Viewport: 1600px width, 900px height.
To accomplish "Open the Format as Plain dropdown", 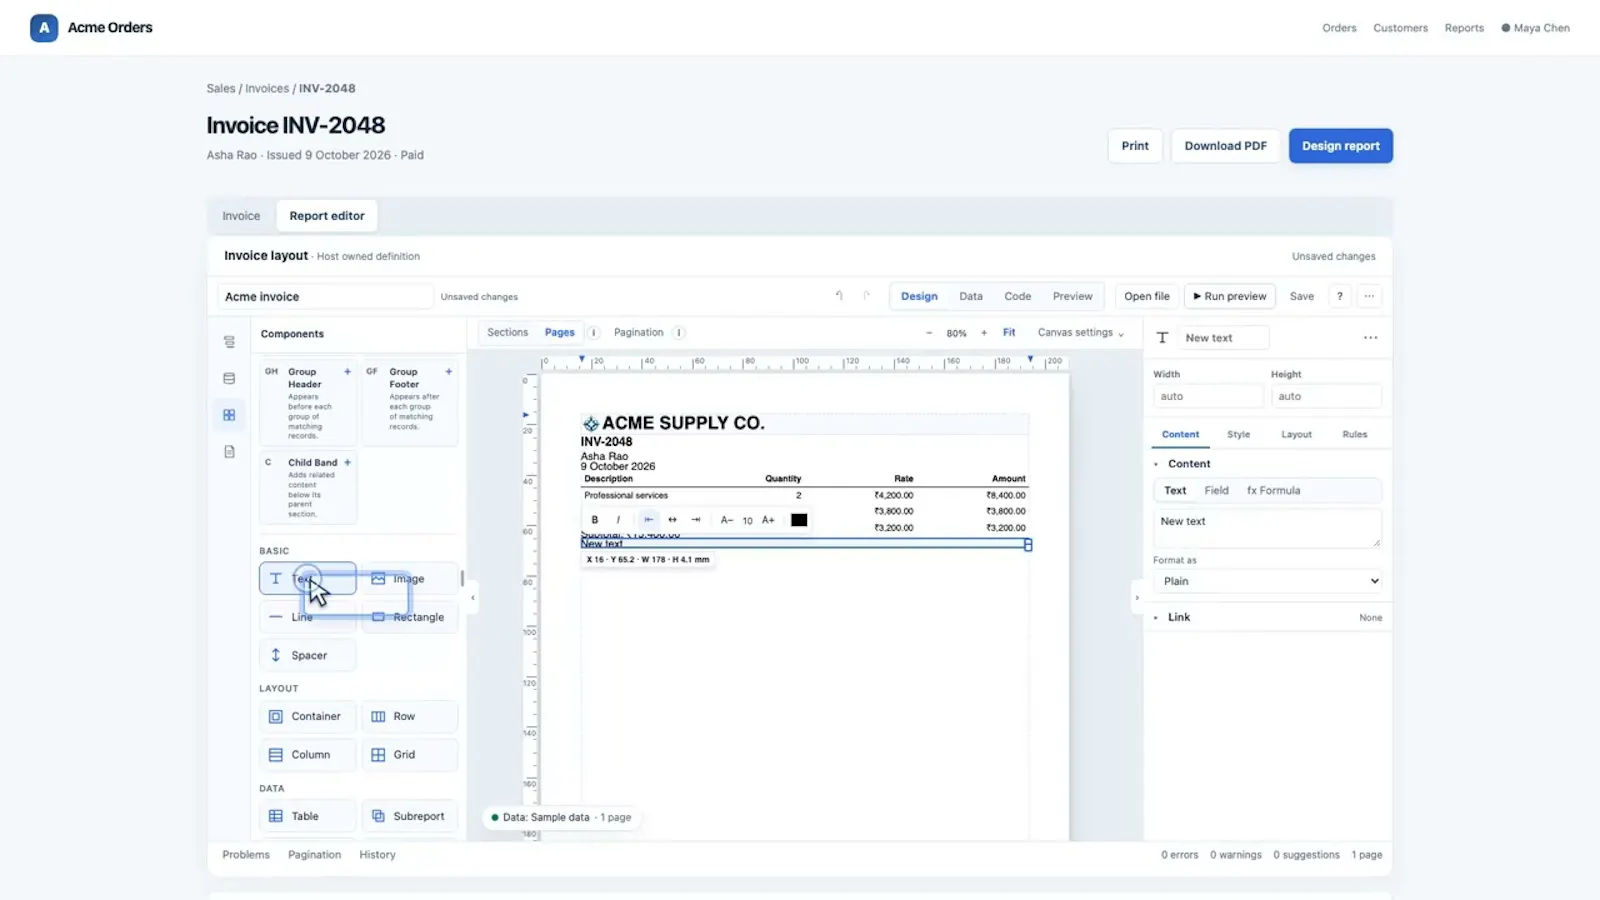I will tap(1268, 581).
